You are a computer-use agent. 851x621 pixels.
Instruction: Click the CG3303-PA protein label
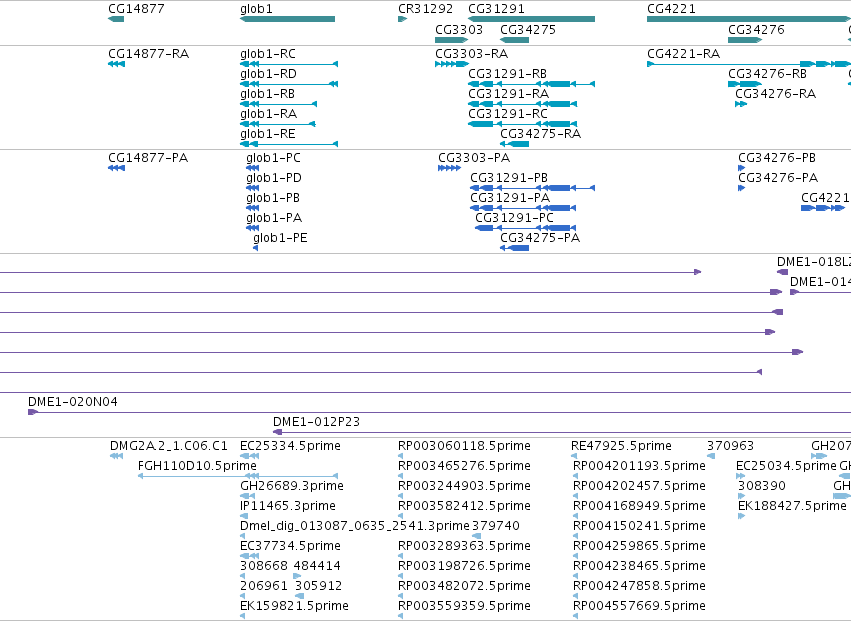tap(474, 158)
